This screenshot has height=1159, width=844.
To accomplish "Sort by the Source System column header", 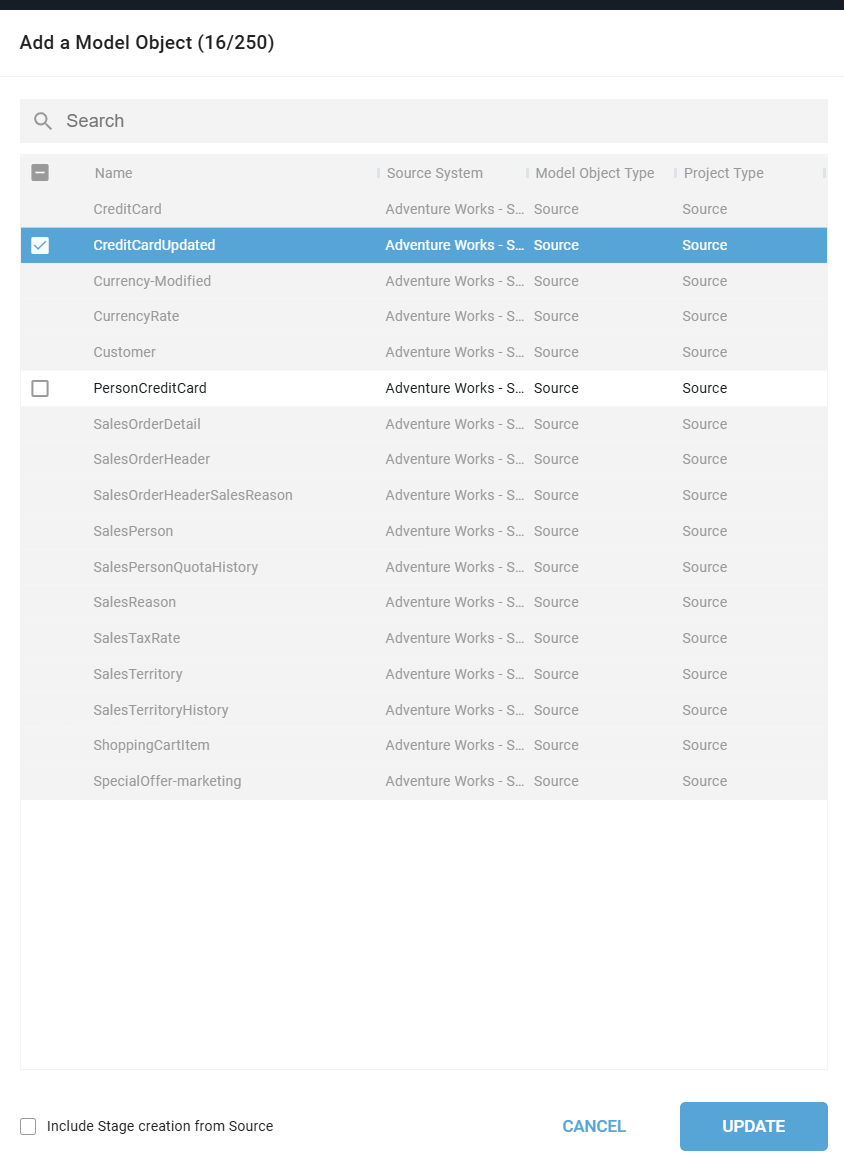I will pos(435,173).
